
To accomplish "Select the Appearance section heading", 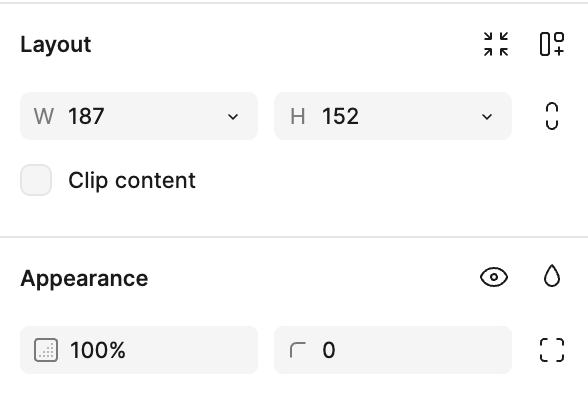I will (84, 279).
